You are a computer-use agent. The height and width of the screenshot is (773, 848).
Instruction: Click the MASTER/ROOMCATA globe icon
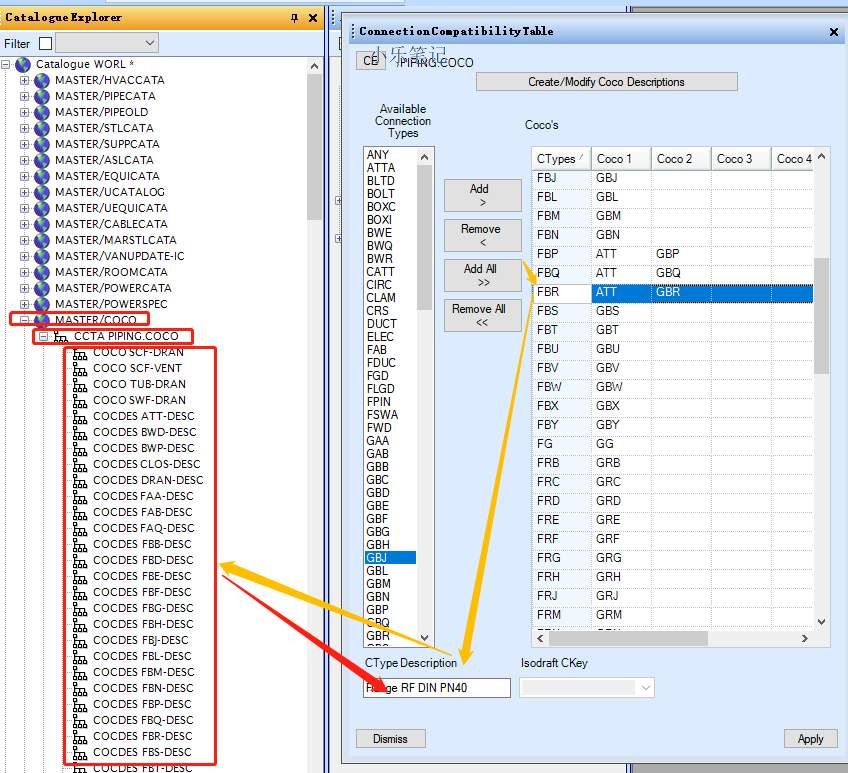42,272
